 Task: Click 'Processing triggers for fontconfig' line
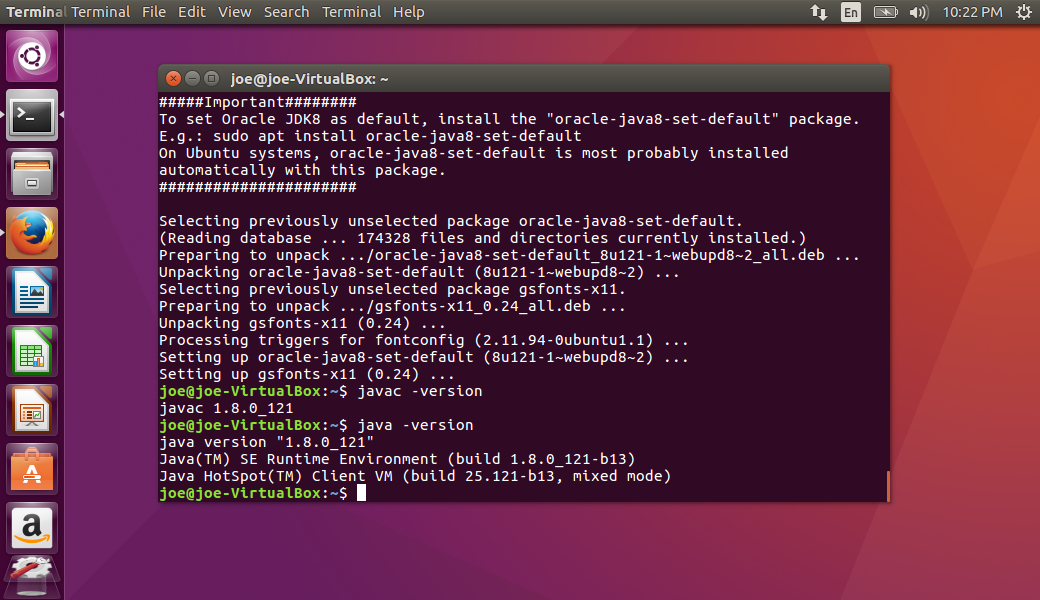[x=424, y=340]
